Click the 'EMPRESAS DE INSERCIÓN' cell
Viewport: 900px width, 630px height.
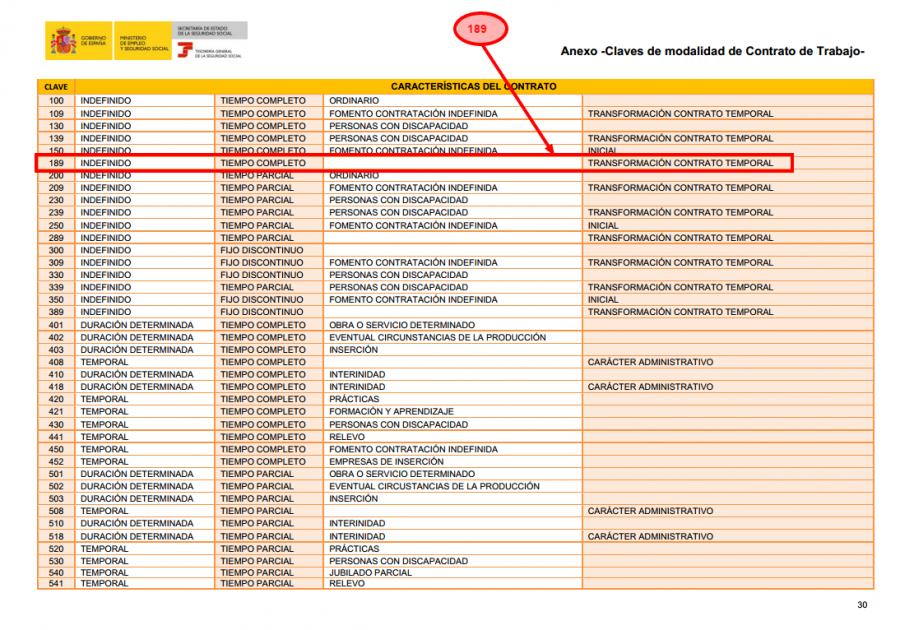click(386, 462)
